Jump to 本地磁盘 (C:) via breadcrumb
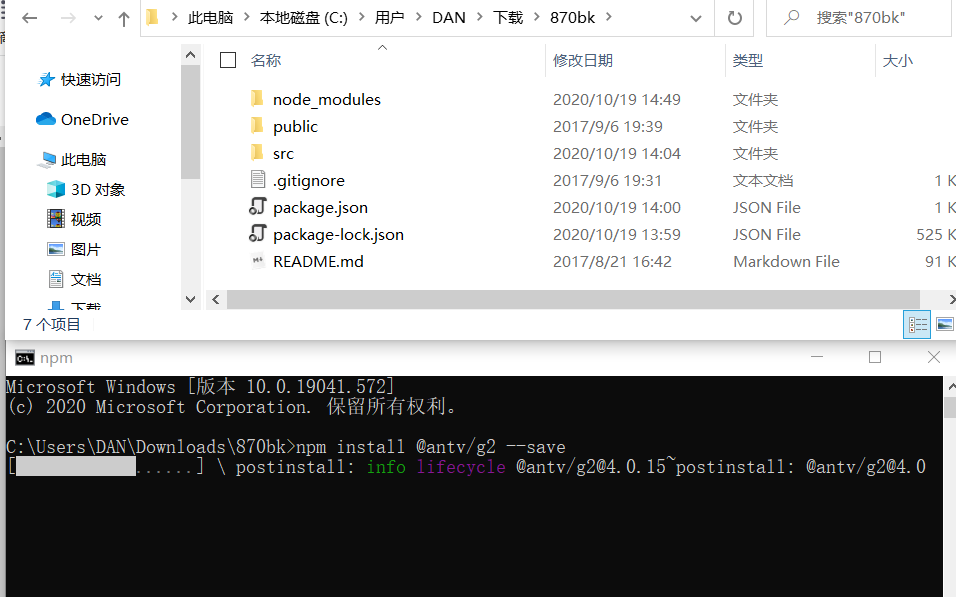 (x=300, y=17)
